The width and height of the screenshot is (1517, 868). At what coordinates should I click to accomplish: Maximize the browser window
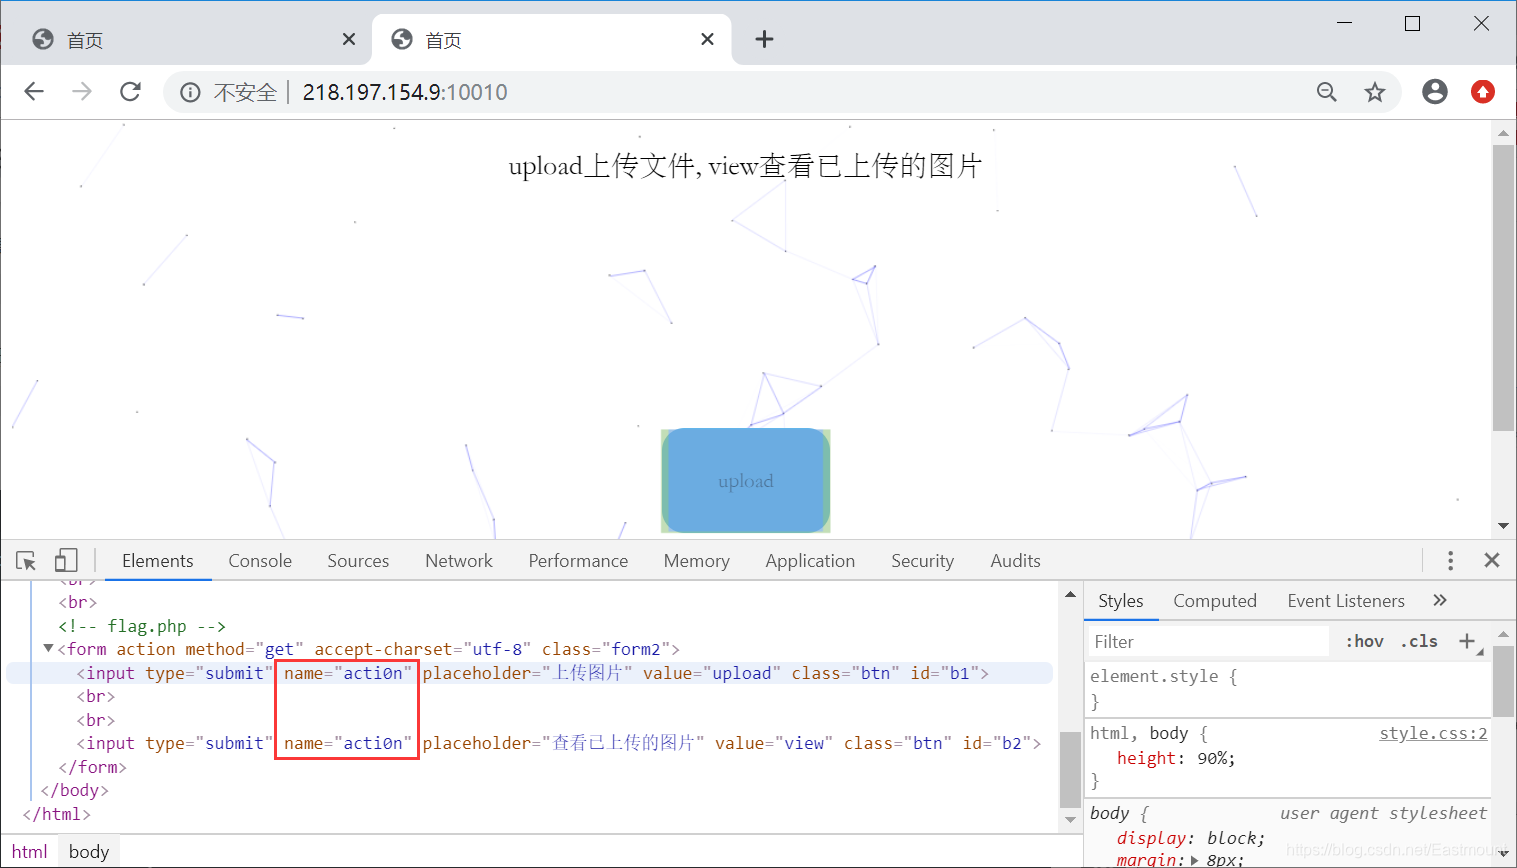click(1412, 23)
